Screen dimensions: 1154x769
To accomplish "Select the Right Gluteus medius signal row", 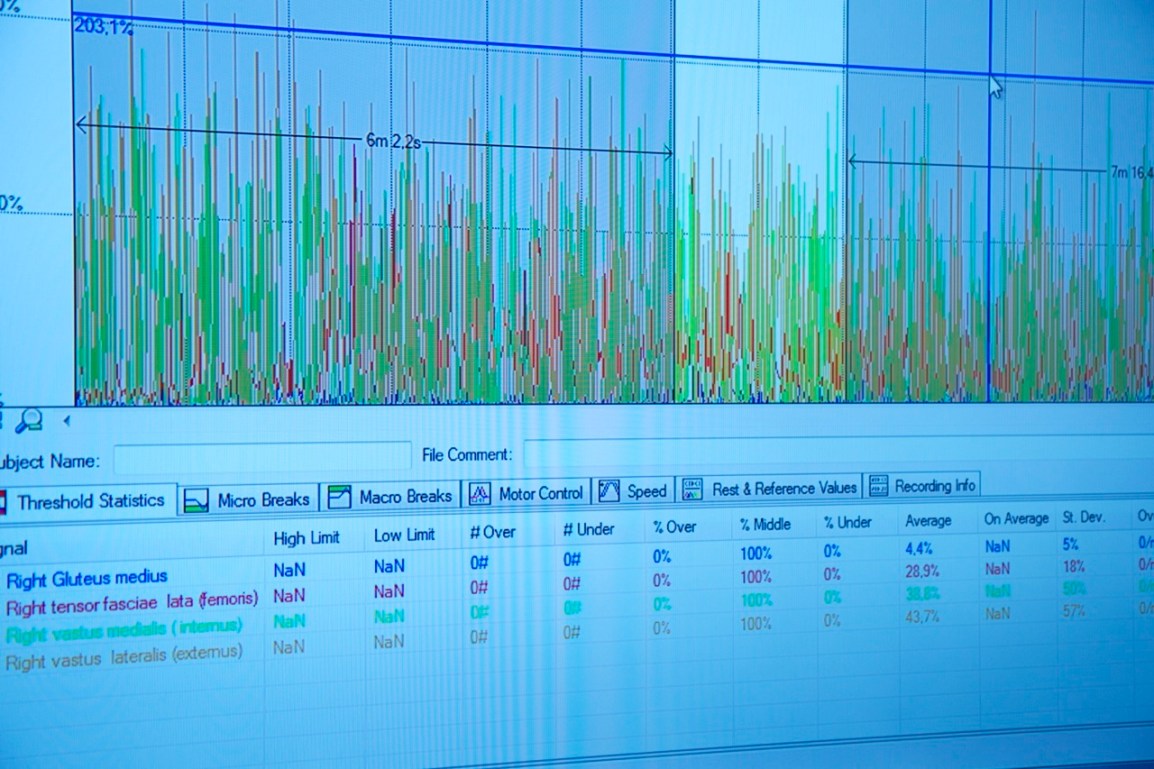I will [87, 578].
